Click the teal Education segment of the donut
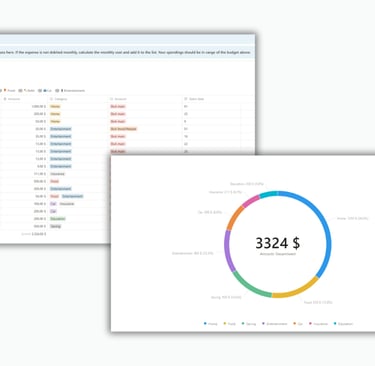This screenshot has height=366, width=375. tap(268, 194)
